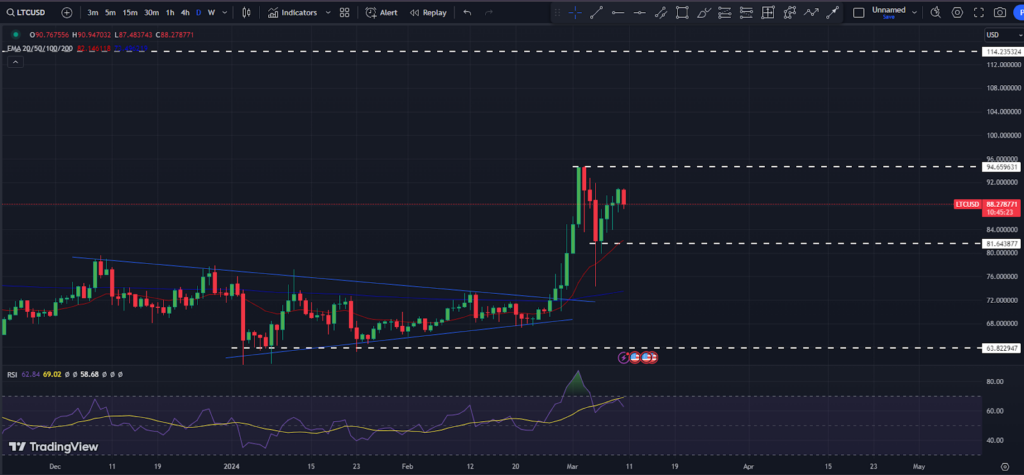Undo the last chart action
The height and width of the screenshot is (475, 1024).
[x=467, y=12]
